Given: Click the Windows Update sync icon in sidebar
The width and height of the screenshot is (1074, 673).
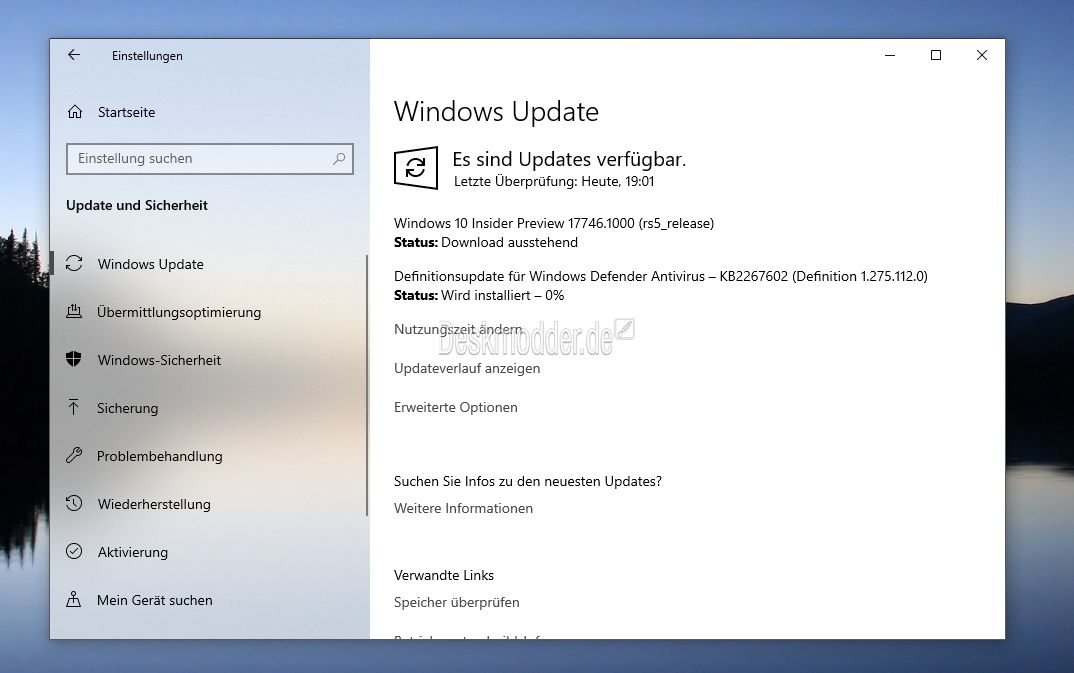Looking at the screenshot, I should 74,264.
